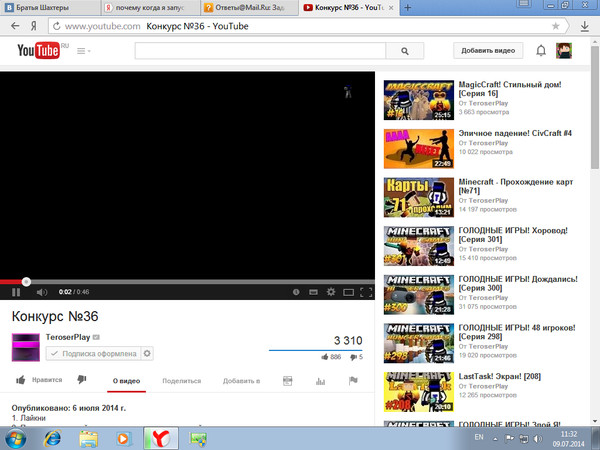600x450 pixels.
Task: Open ГОЛОДНЫЕ ИГРЫ! Хоровод! video
Action: 513,235
